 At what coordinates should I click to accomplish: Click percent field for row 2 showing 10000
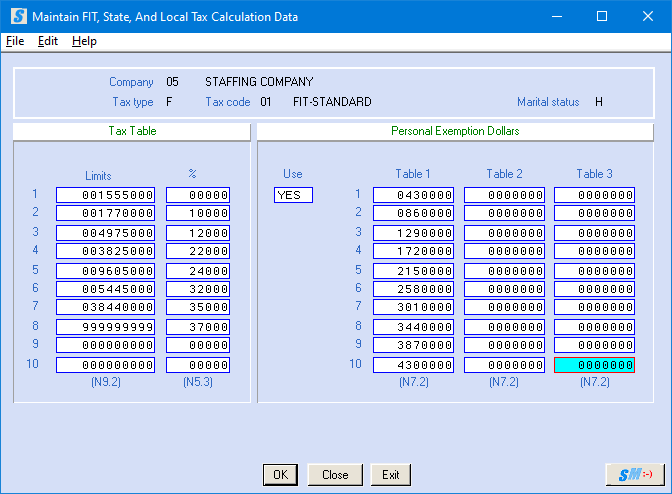coord(198,213)
